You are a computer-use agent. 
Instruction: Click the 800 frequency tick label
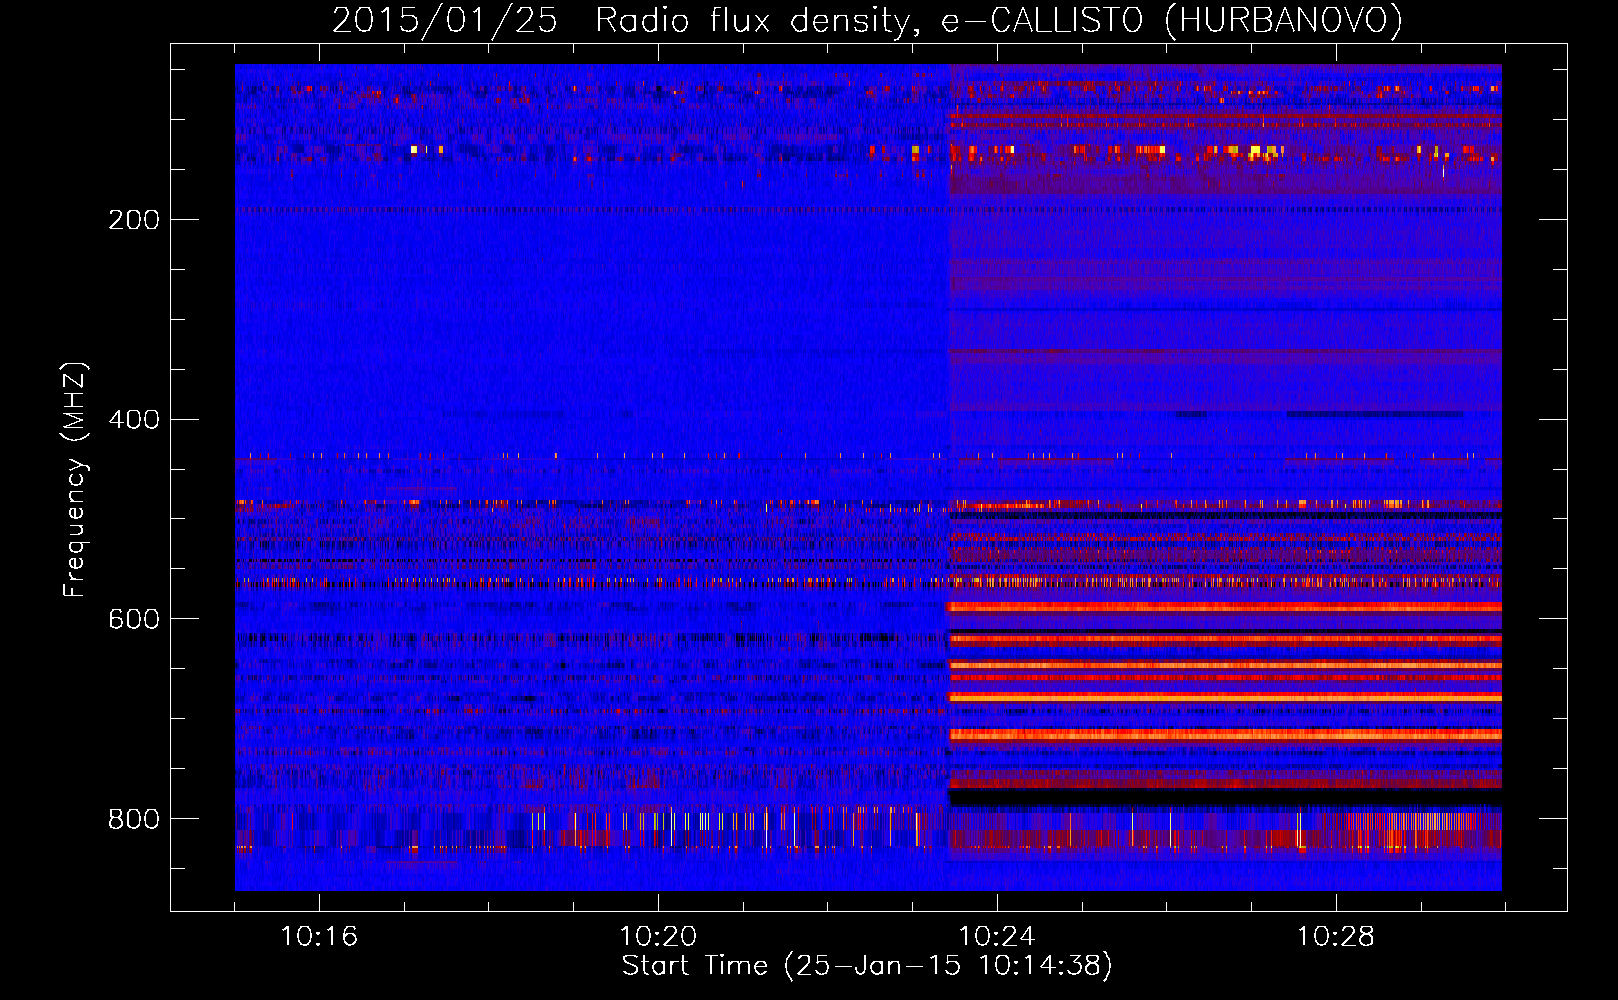pyautogui.click(x=134, y=820)
